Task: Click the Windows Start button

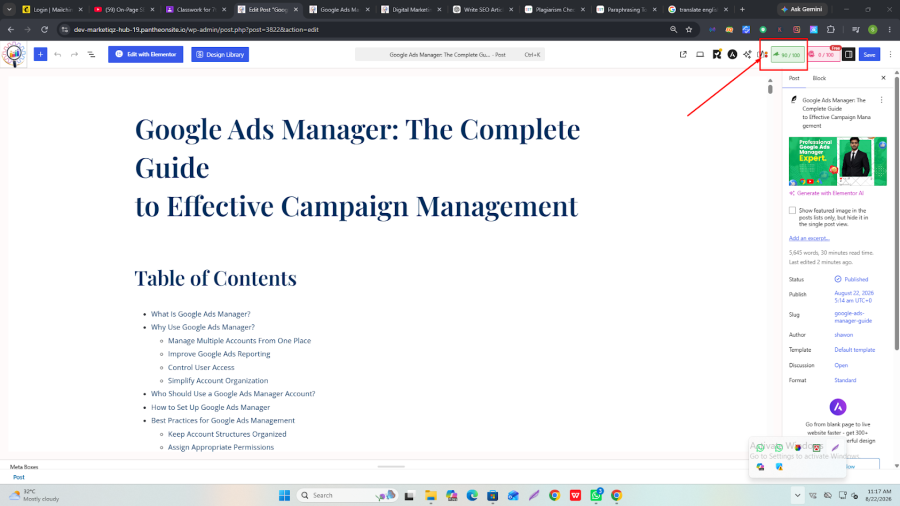Action: click(x=284, y=495)
